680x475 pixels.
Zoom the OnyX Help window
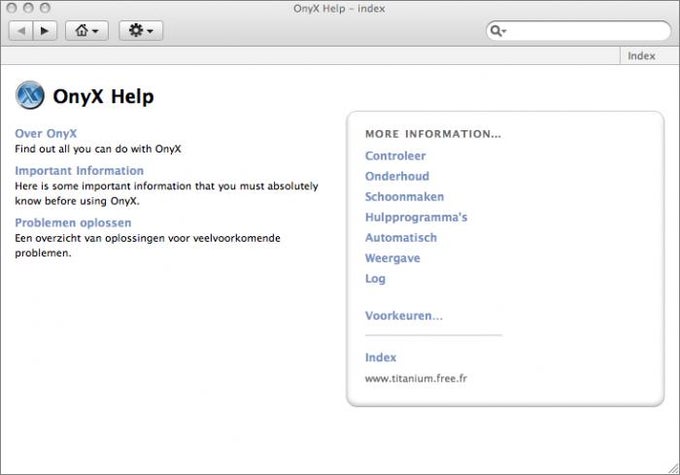(x=45, y=8)
